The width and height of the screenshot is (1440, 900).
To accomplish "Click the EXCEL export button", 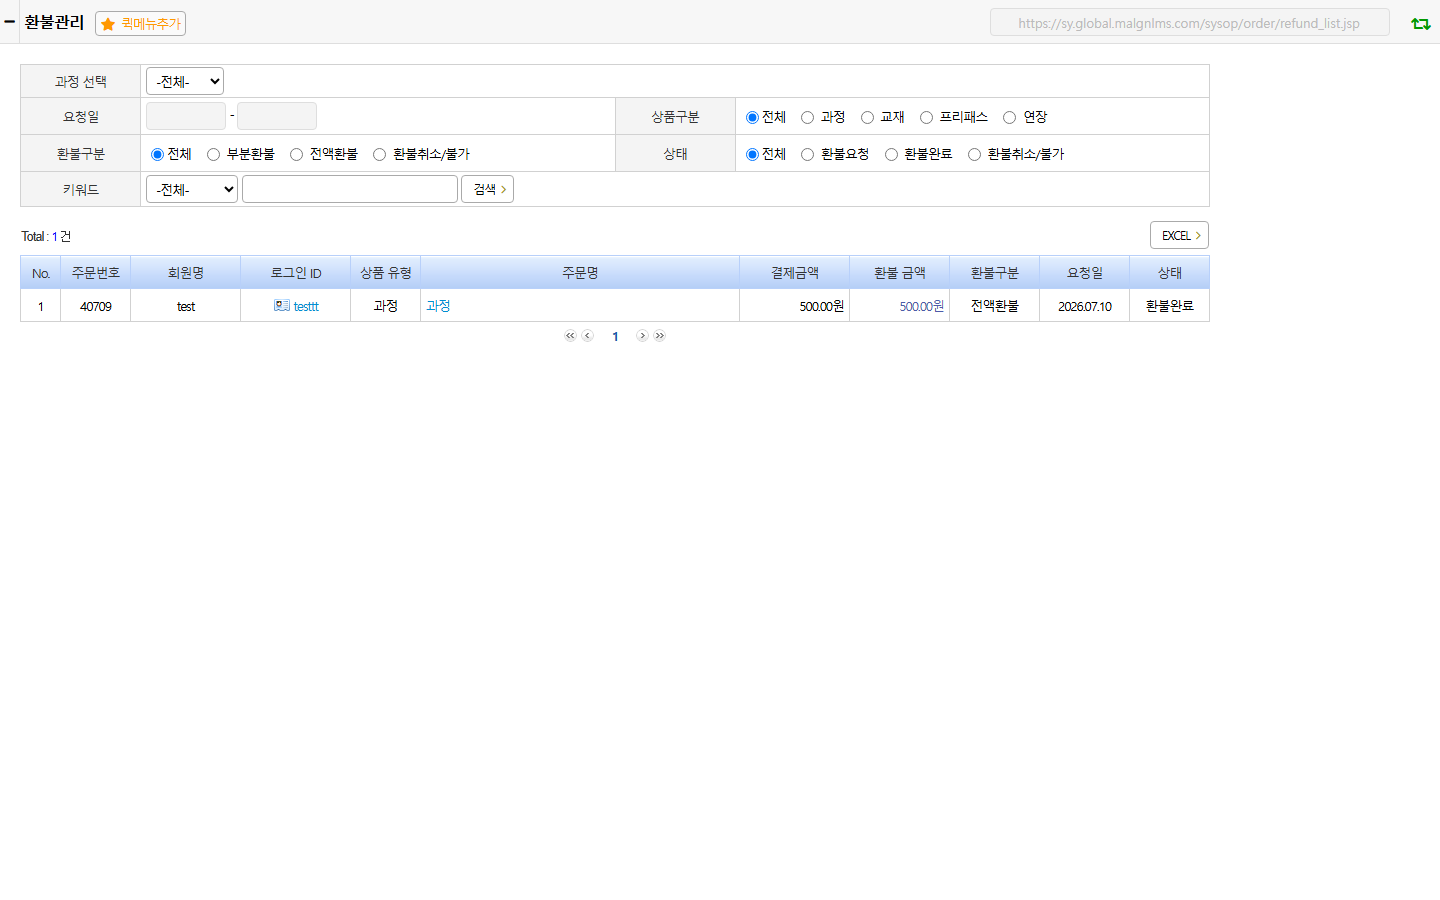I will click(x=1179, y=235).
